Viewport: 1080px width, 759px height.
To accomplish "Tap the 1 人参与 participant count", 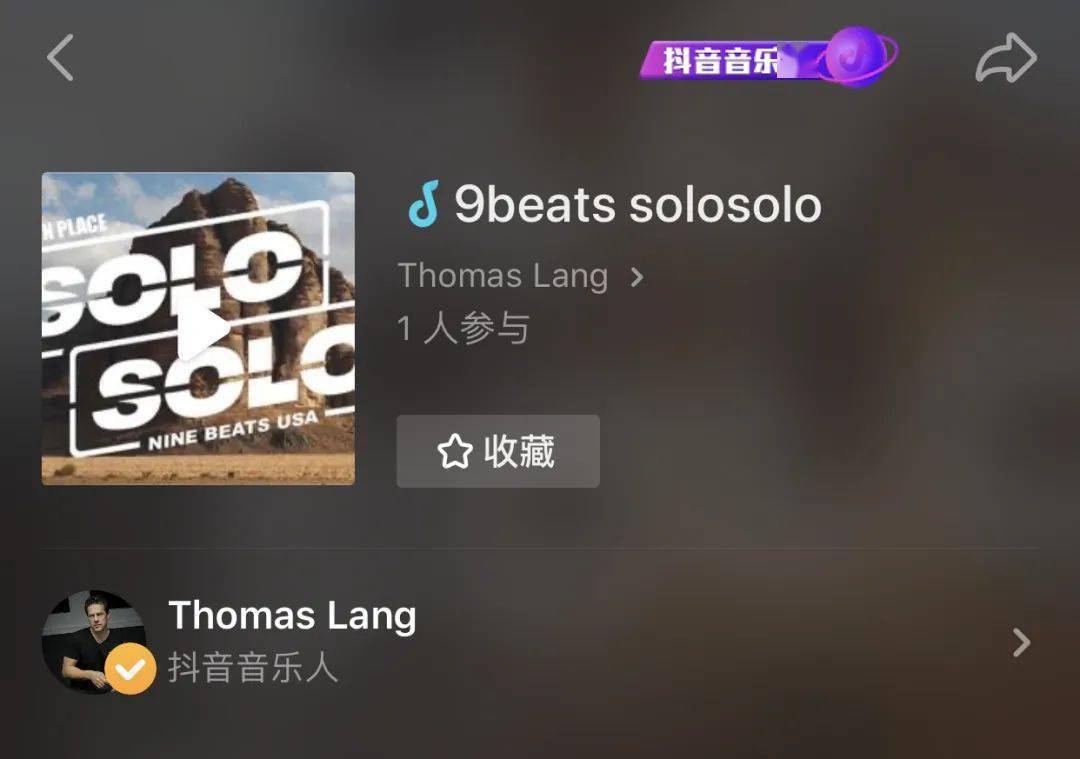I will click(464, 328).
